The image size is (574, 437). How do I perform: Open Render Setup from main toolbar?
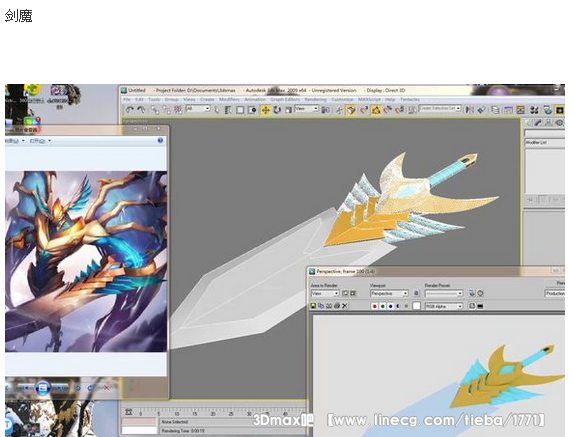click(548, 110)
